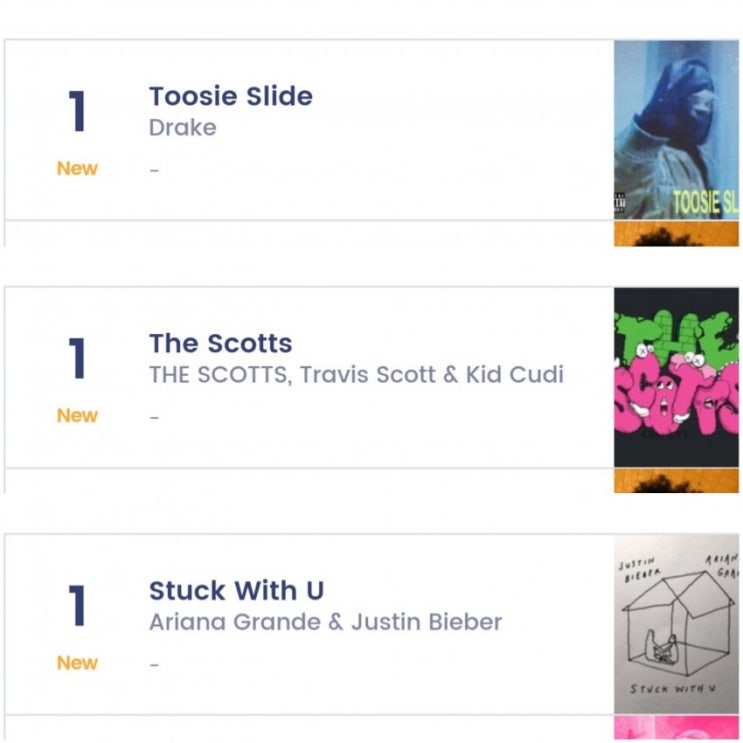Open the Stuck With U song title
Image resolution: width=743 pixels, height=743 pixels.
[236, 591]
